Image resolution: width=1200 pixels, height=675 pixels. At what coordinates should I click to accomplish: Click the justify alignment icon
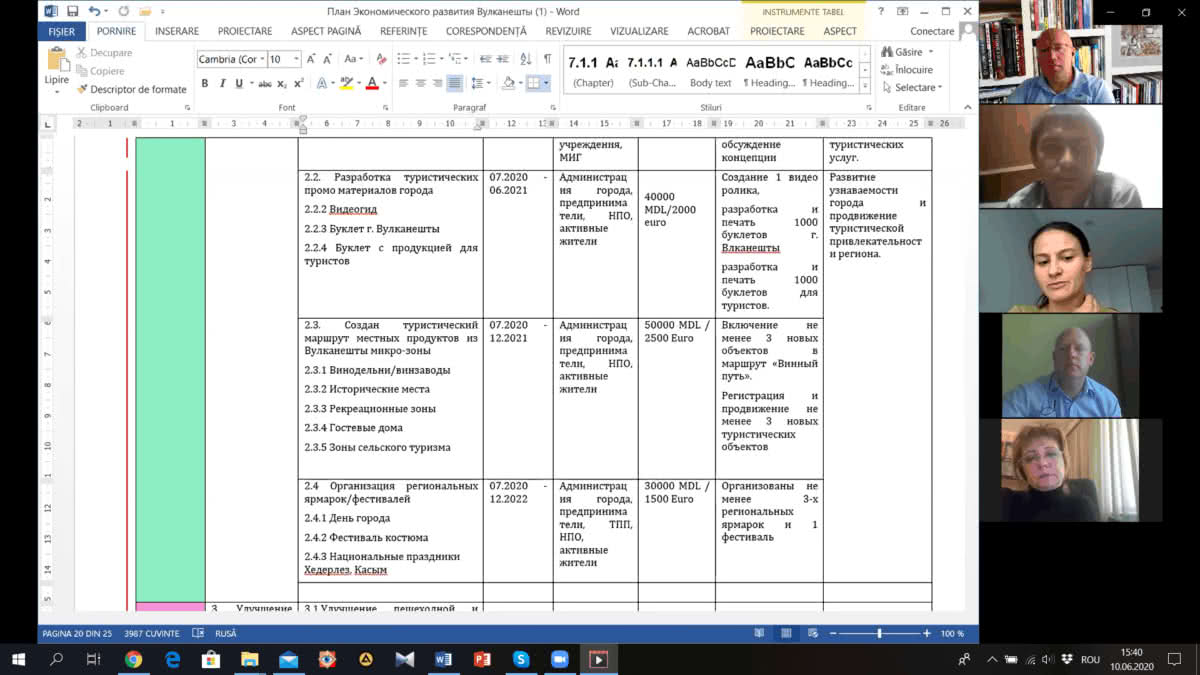[455, 83]
